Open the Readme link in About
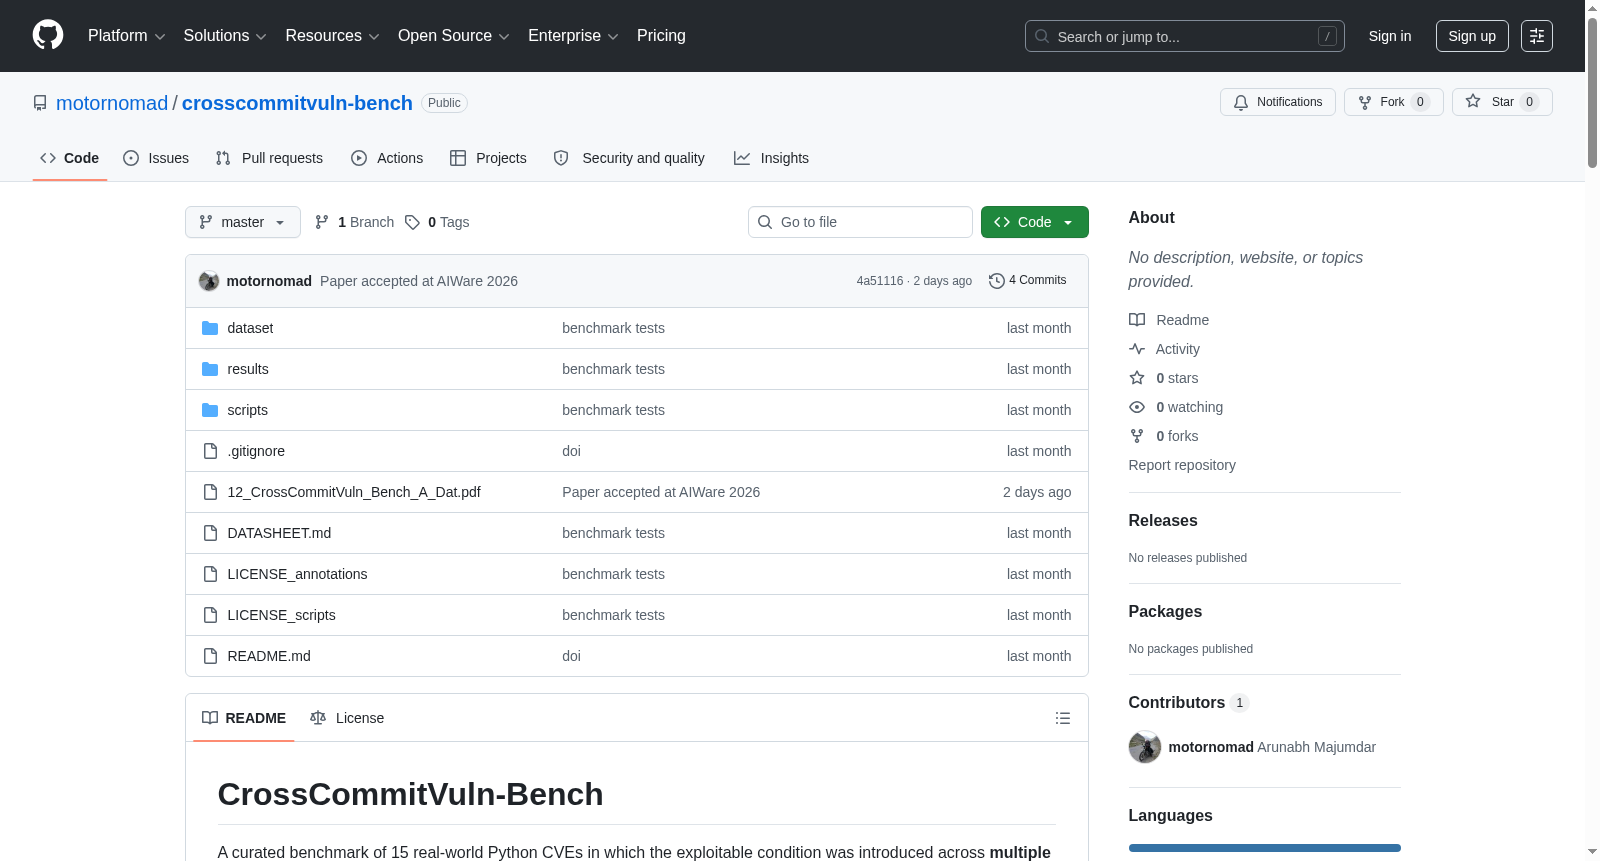1600x861 pixels. click(1169, 320)
